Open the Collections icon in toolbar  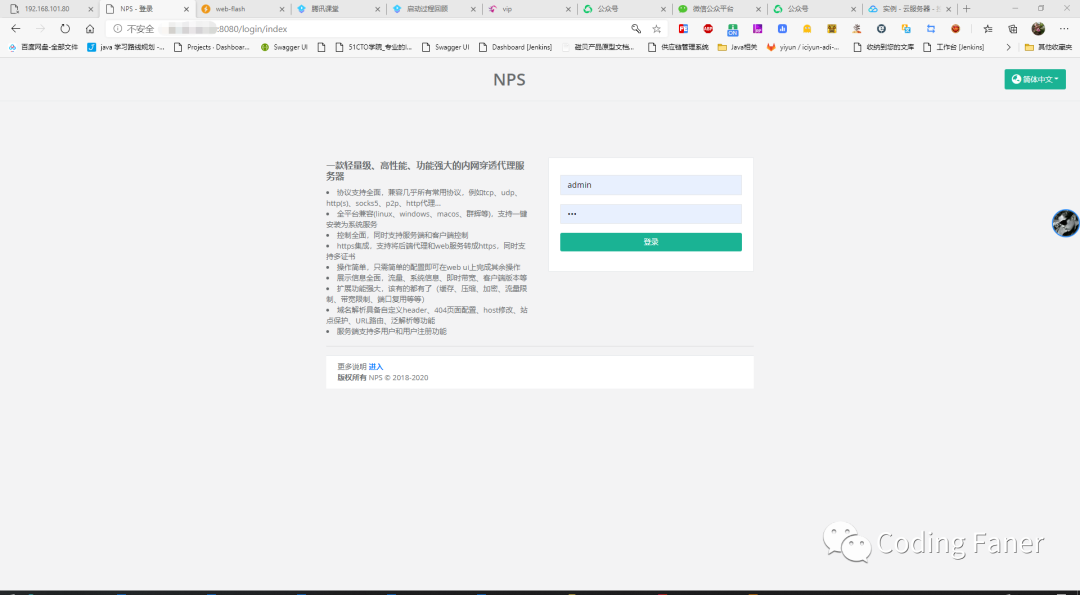pyautogui.click(x=1012, y=29)
